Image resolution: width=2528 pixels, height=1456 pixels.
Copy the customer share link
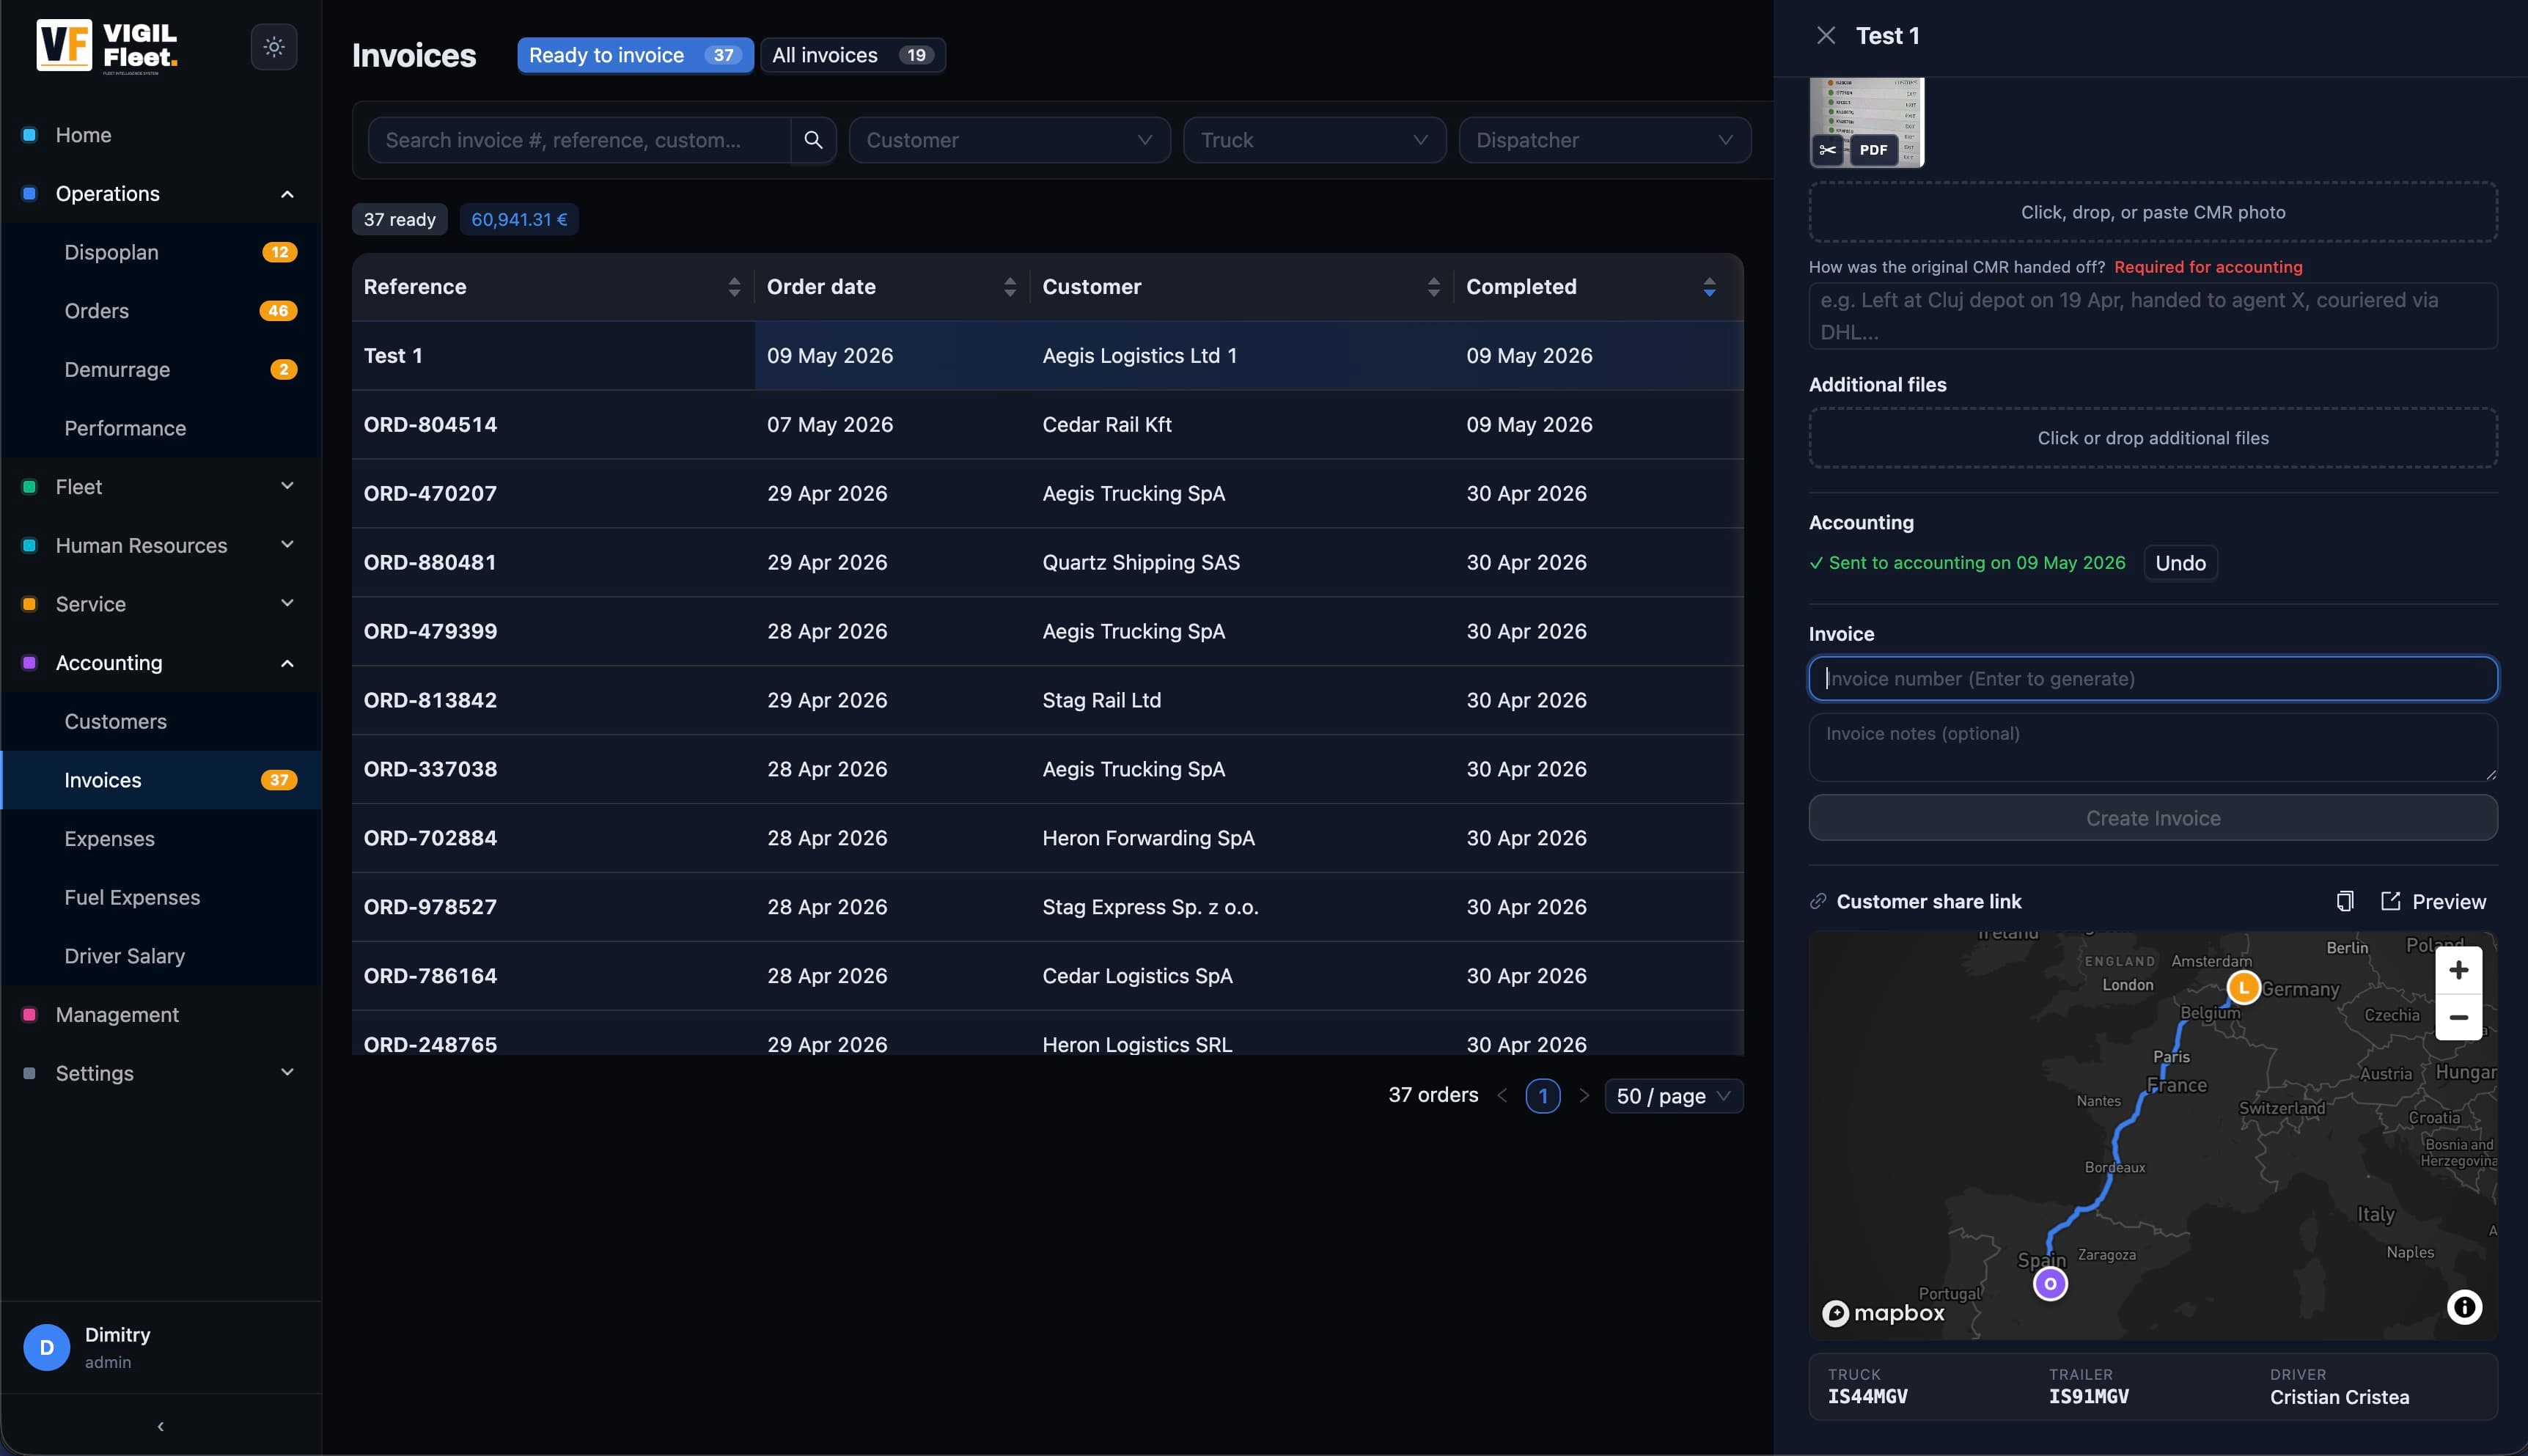point(2345,901)
